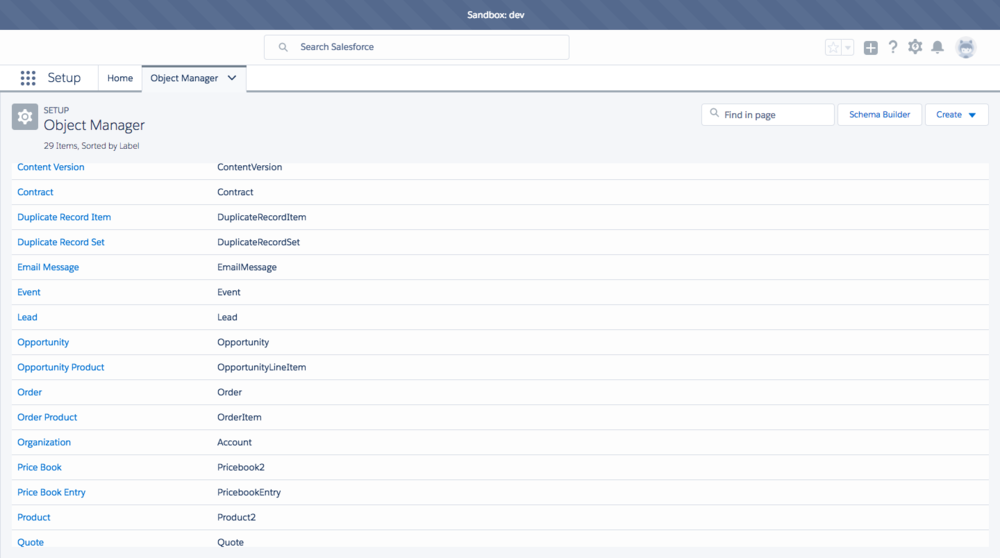Click the Schema Builder button
The height and width of the screenshot is (558, 1000).
click(x=879, y=115)
